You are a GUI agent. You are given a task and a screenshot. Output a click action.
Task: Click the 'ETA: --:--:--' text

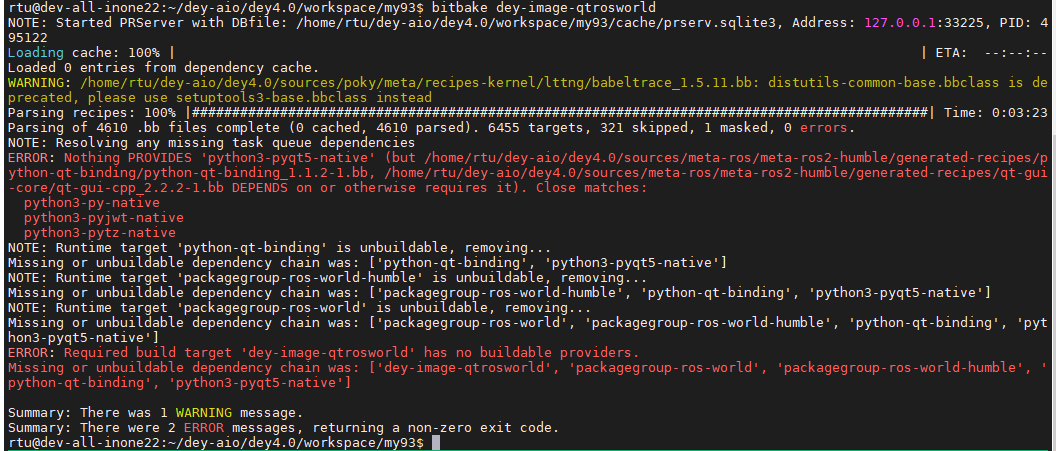[x=989, y=53]
